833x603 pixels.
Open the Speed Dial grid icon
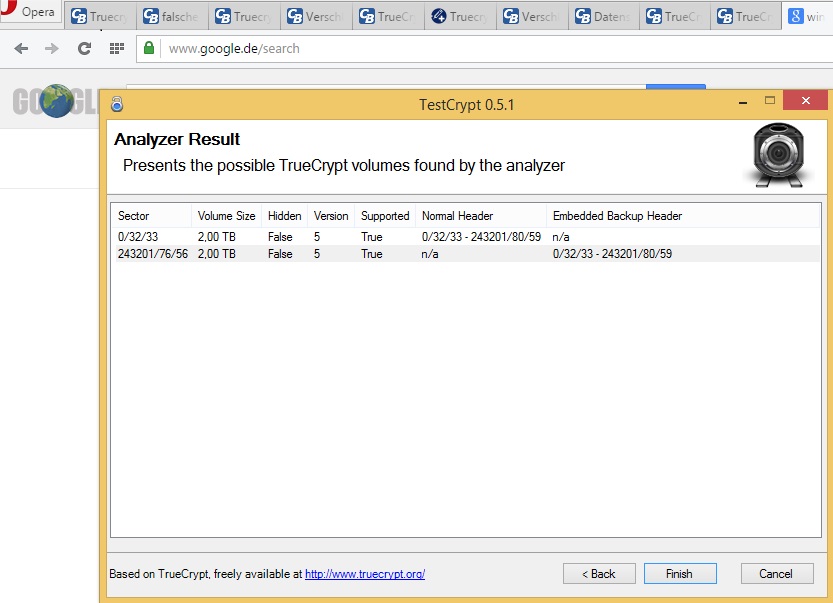(116, 49)
